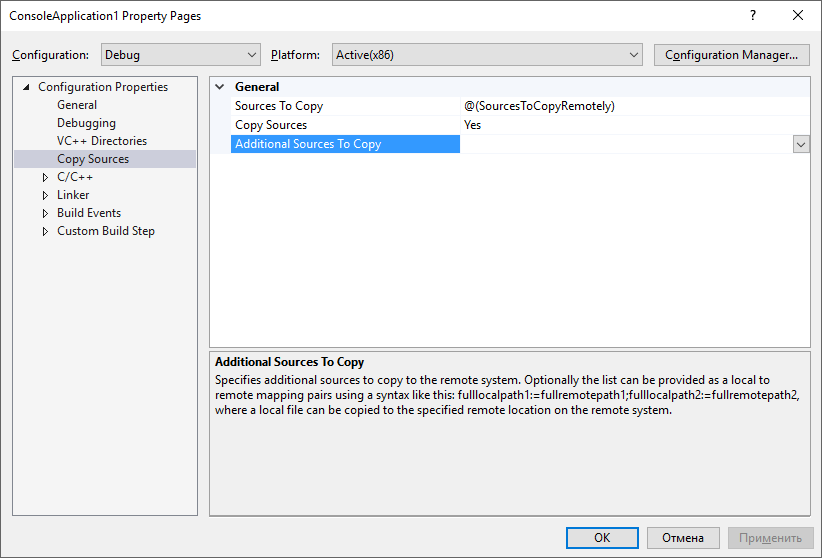Open the Configuration dropdown showing Debug
The height and width of the screenshot is (558, 822).
coord(180,55)
